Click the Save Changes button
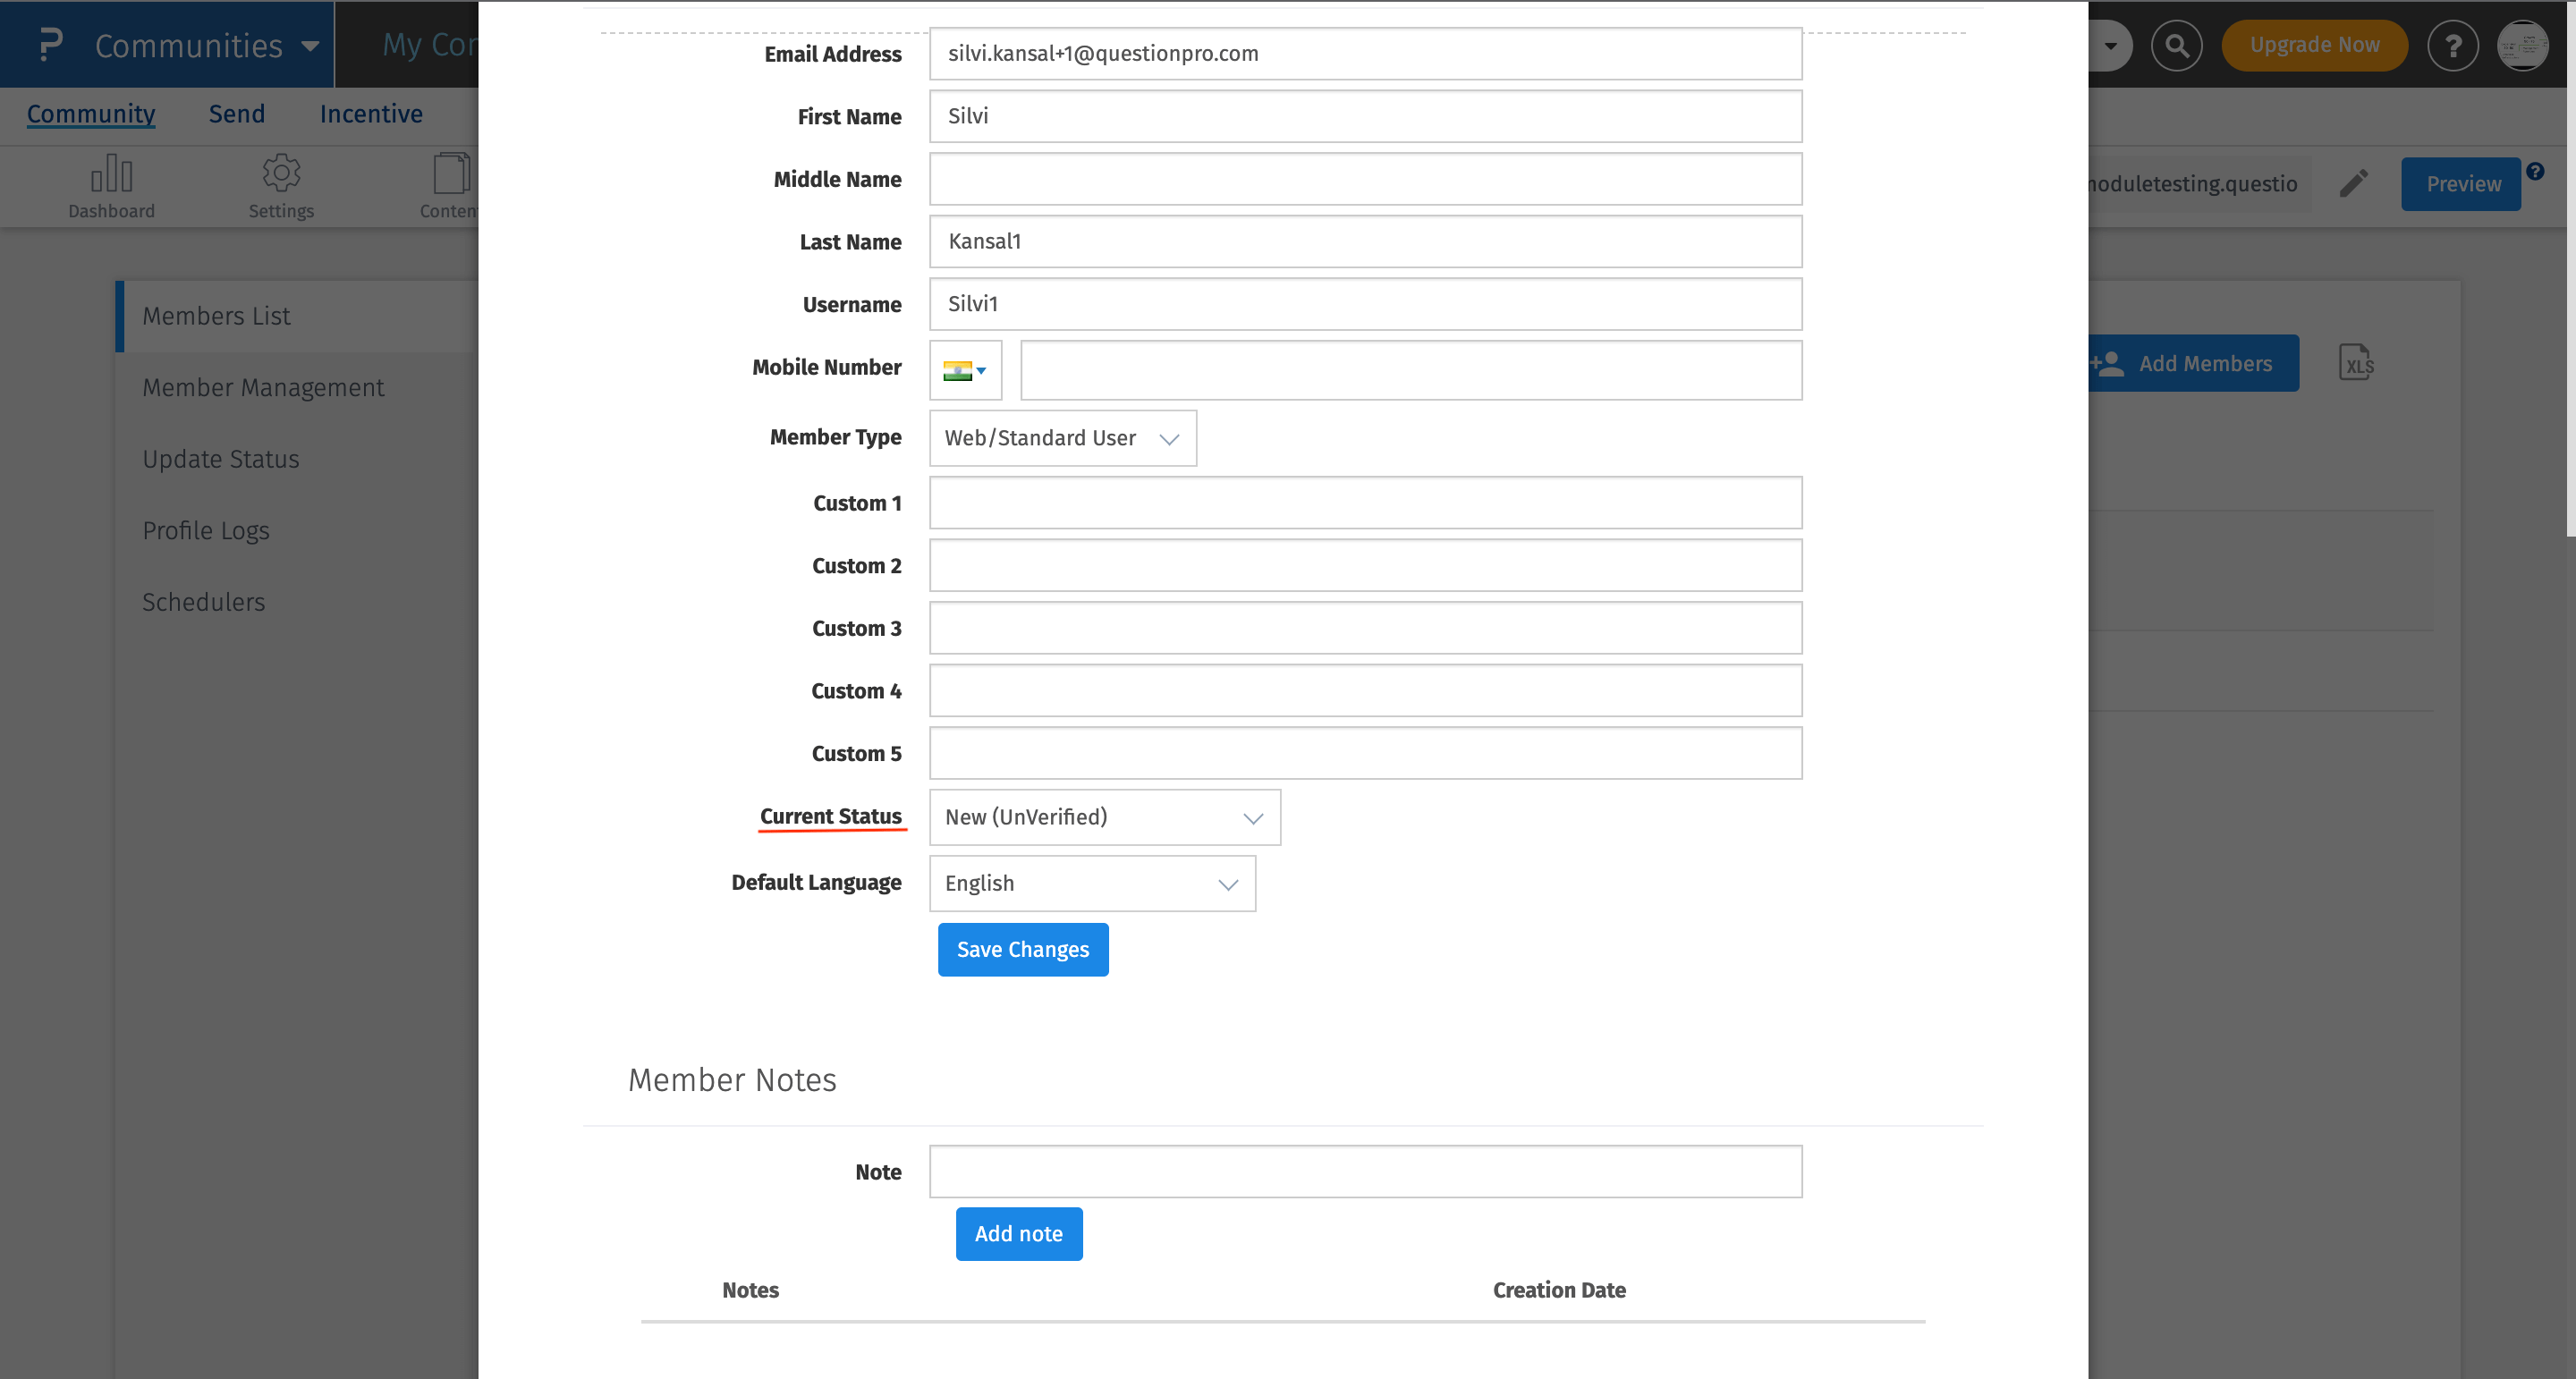The height and width of the screenshot is (1379, 2576). pos(1022,949)
